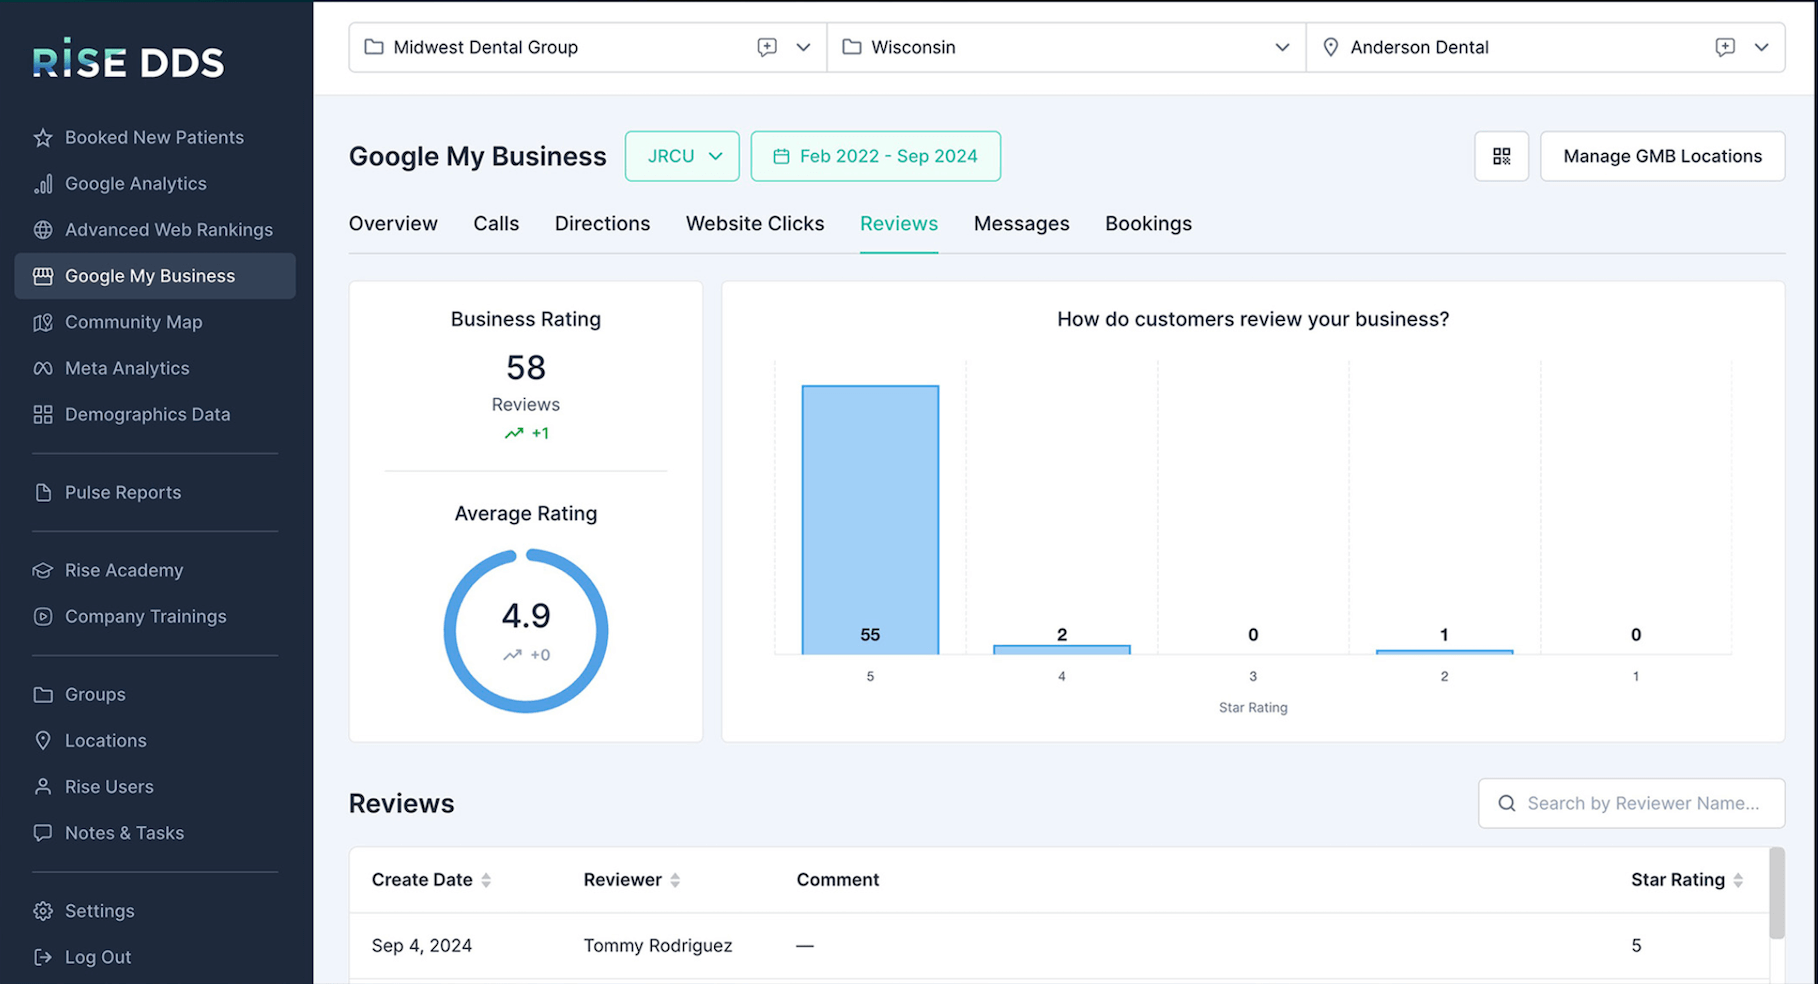The width and height of the screenshot is (1818, 984).
Task: Click the exit icon beside Log Out
Action: [43, 957]
